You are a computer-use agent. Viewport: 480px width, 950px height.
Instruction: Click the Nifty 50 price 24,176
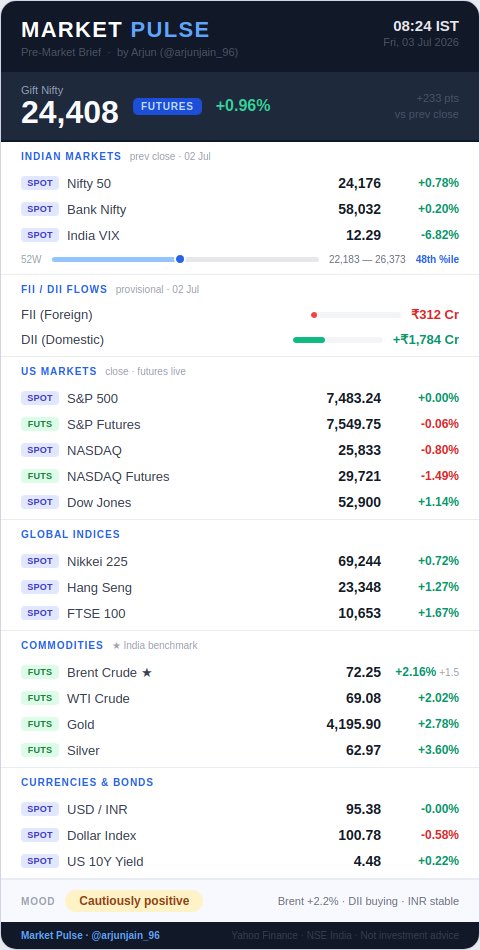[x=359, y=183]
